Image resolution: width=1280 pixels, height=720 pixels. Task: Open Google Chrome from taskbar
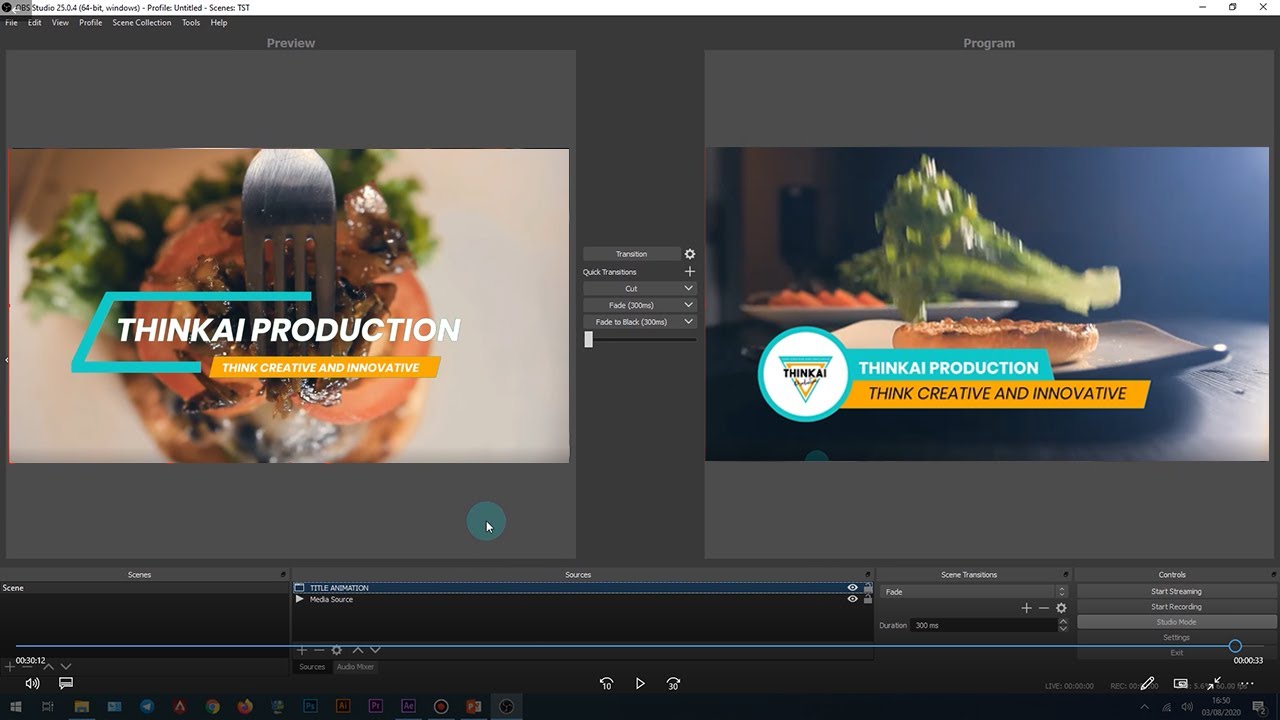pyautogui.click(x=213, y=707)
